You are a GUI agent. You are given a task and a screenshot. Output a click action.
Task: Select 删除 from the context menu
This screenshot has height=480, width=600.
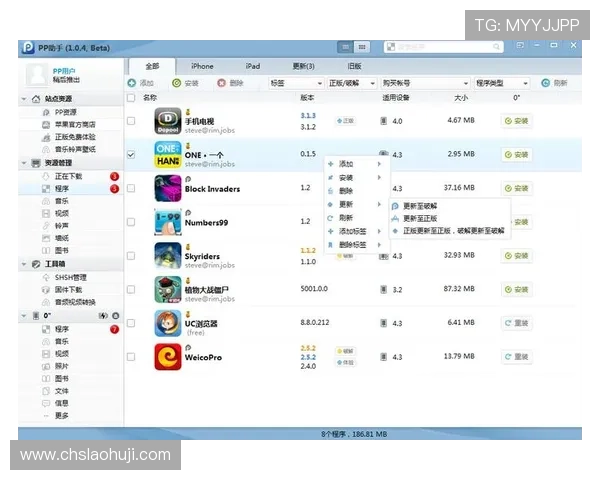coord(346,191)
